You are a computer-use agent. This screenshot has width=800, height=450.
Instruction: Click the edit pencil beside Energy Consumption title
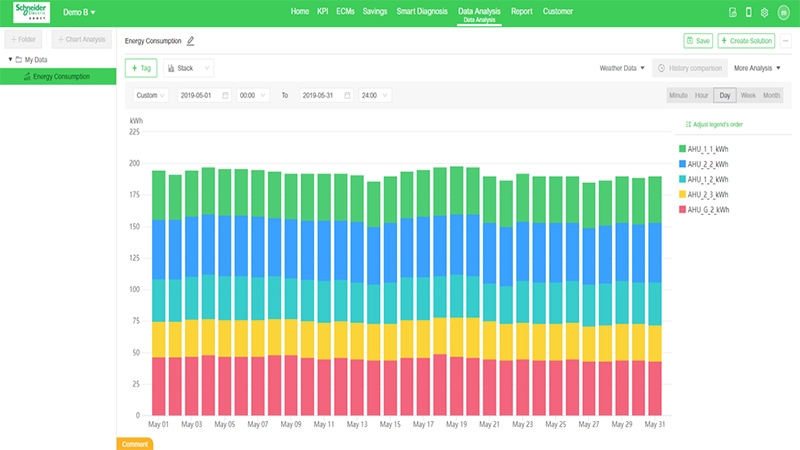[x=191, y=41]
